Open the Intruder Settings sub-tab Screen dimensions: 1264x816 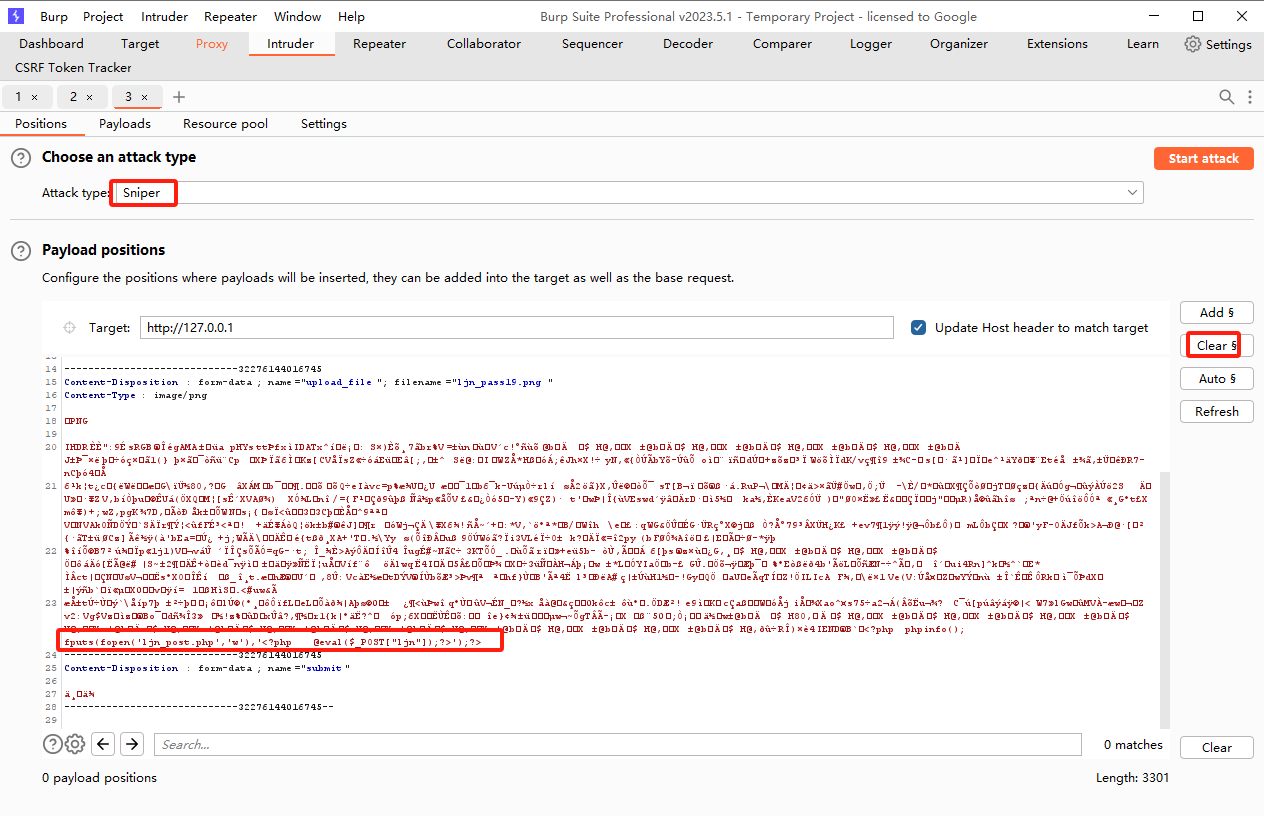324,124
